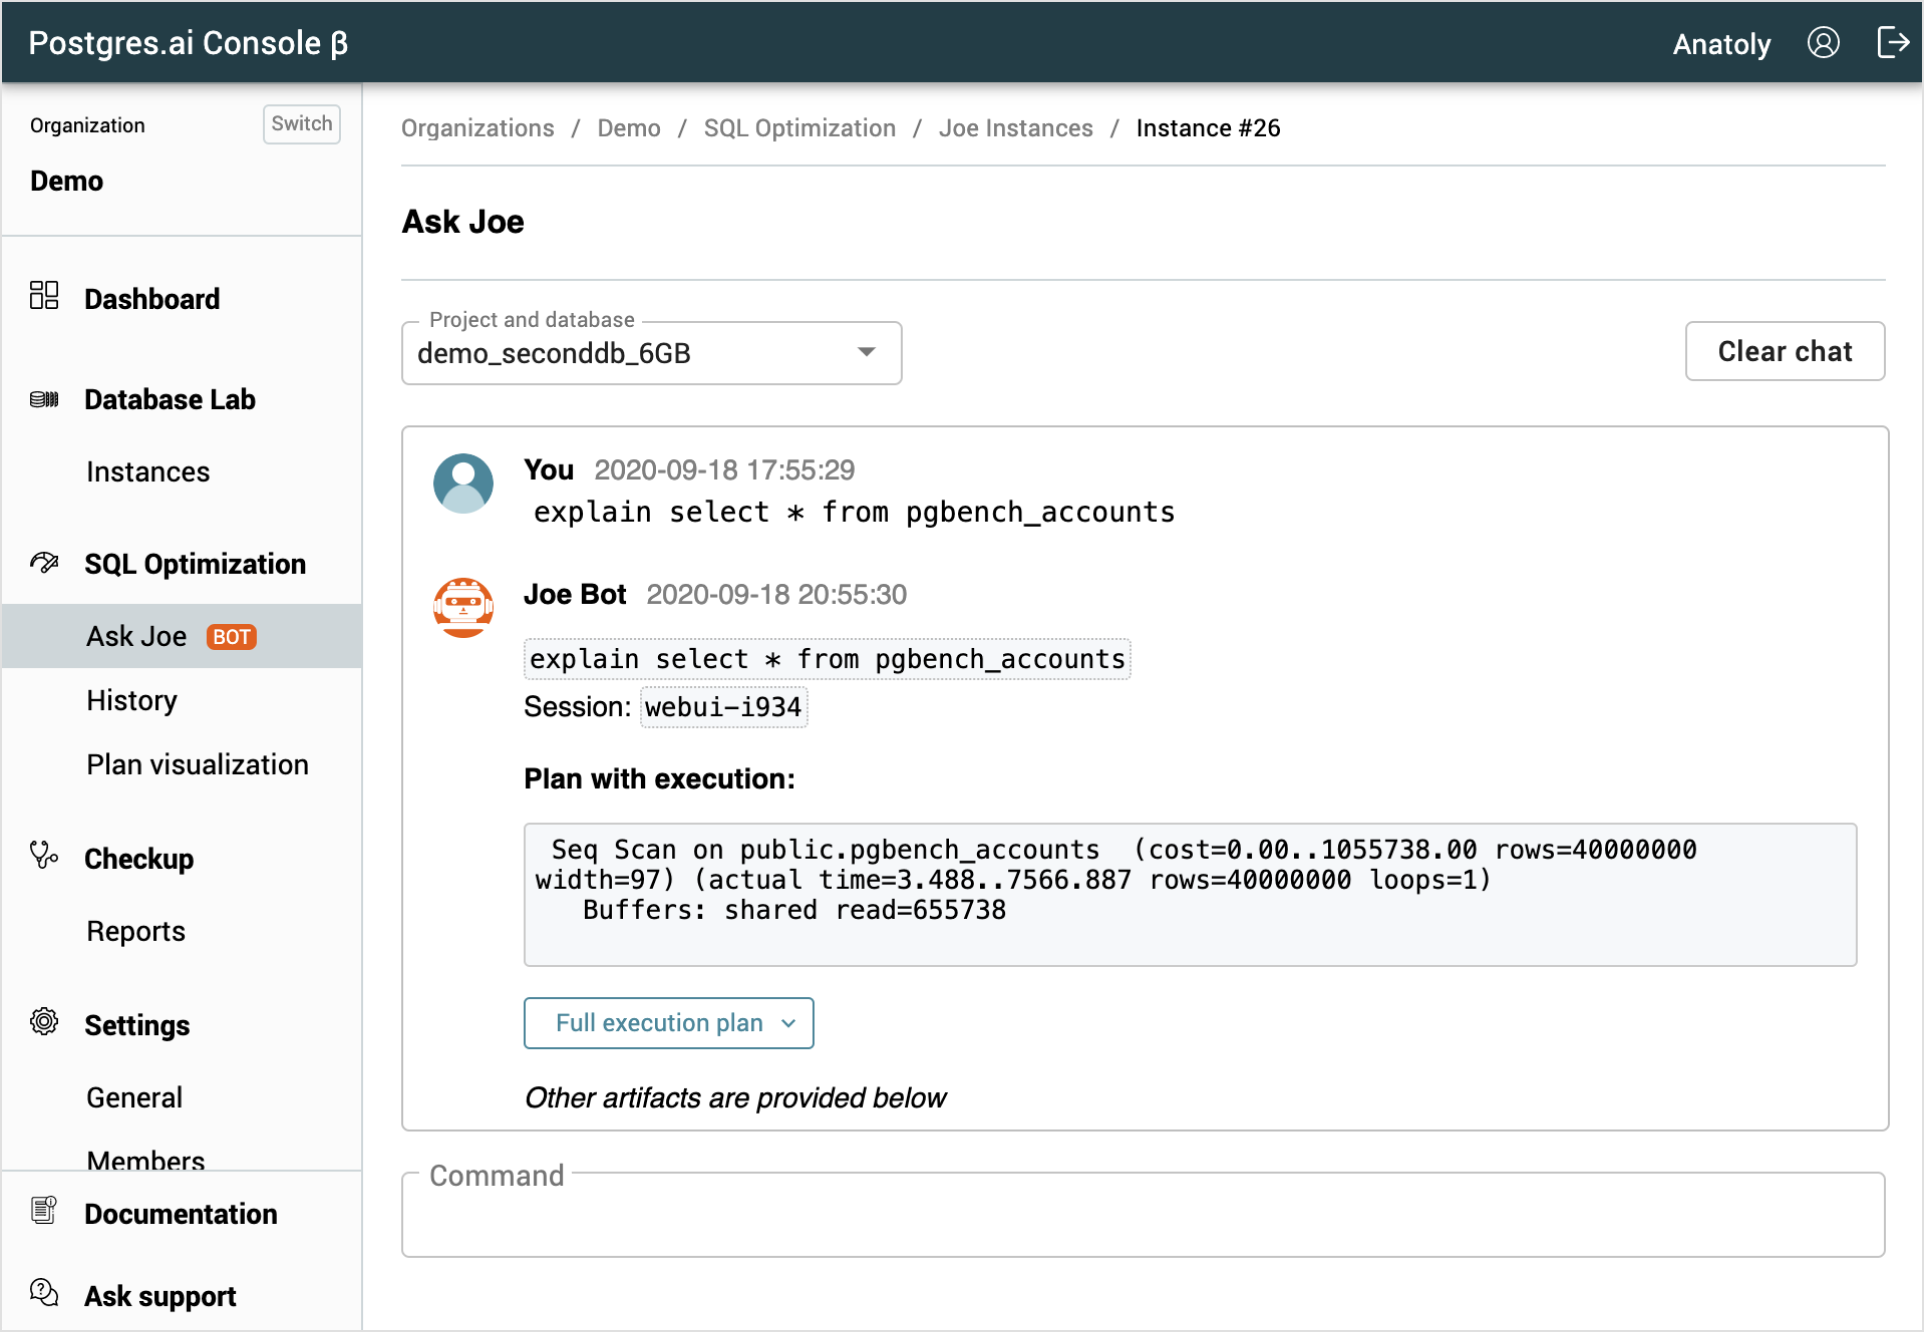The height and width of the screenshot is (1332, 1924).
Task: Expand the Full execution plan
Action: 669,1023
